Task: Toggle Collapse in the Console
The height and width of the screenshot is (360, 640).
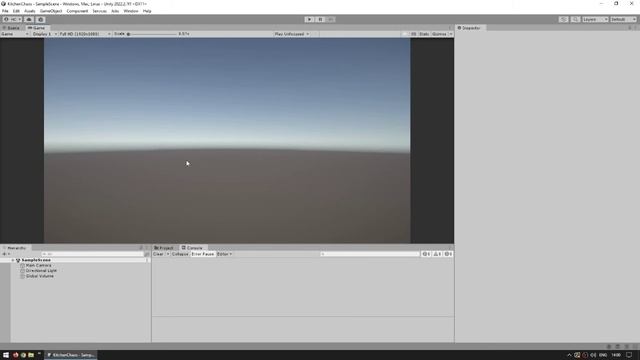Action: [180, 254]
